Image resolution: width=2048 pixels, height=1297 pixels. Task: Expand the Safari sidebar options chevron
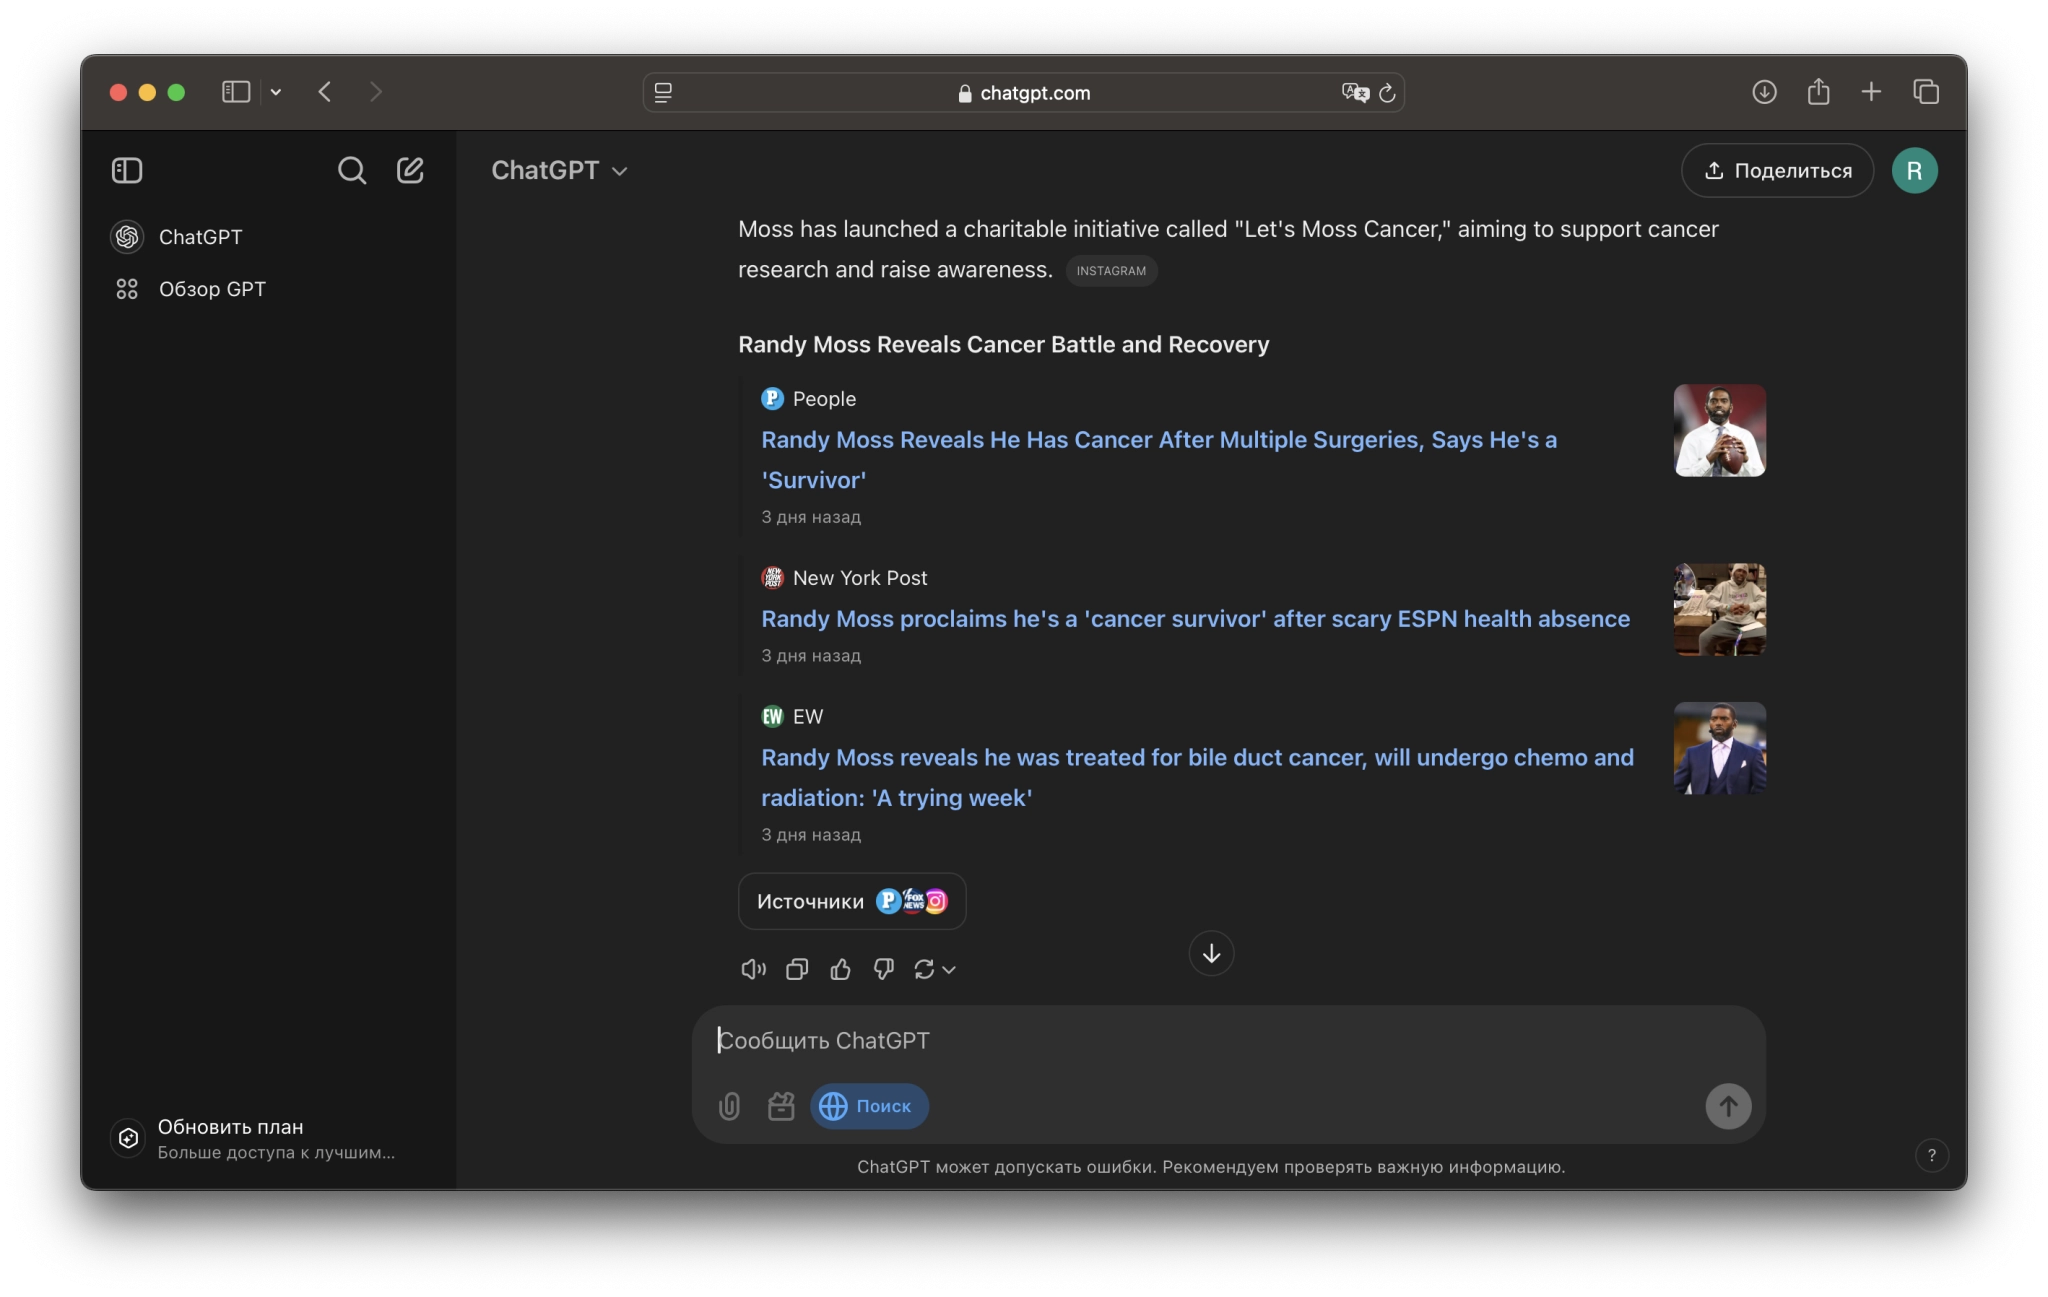click(276, 92)
